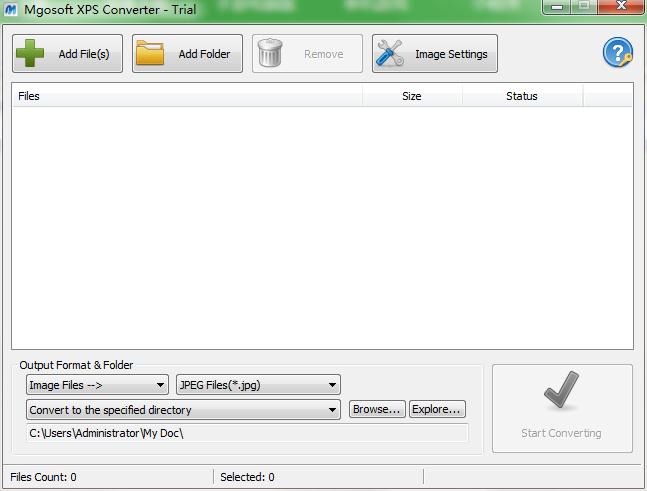The width and height of the screenshot is (647, 491).
Task: Click the Browse... button
Action: 377,409
